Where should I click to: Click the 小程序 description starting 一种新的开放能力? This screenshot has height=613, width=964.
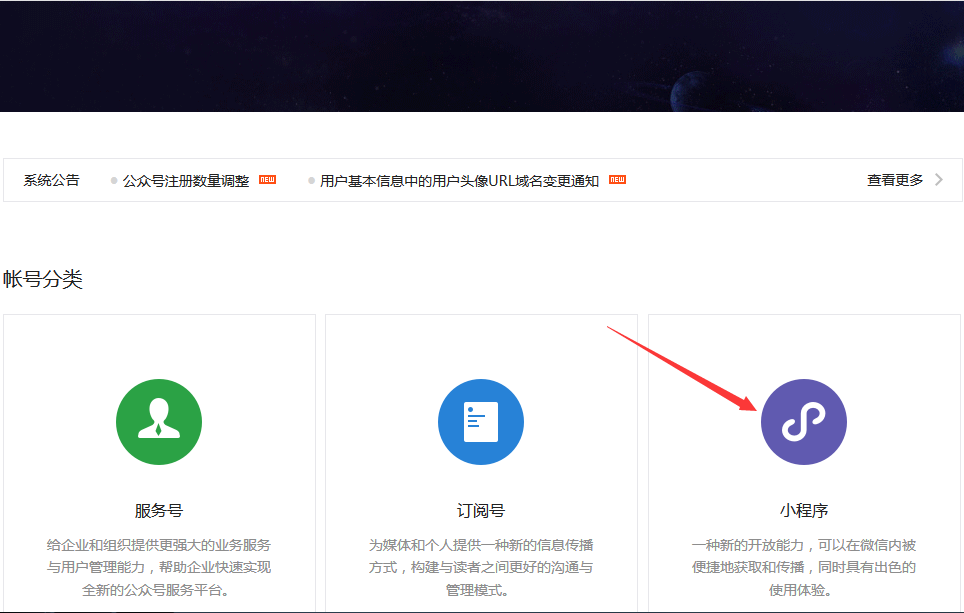(x=804, y=568)
